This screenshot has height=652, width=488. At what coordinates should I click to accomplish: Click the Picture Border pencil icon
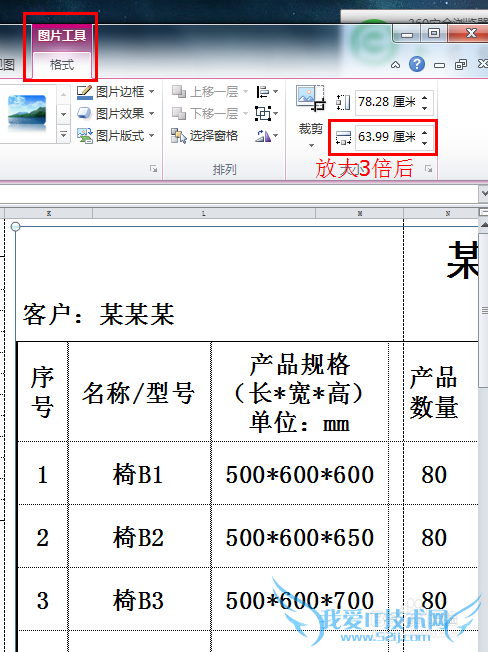[84, 91]
